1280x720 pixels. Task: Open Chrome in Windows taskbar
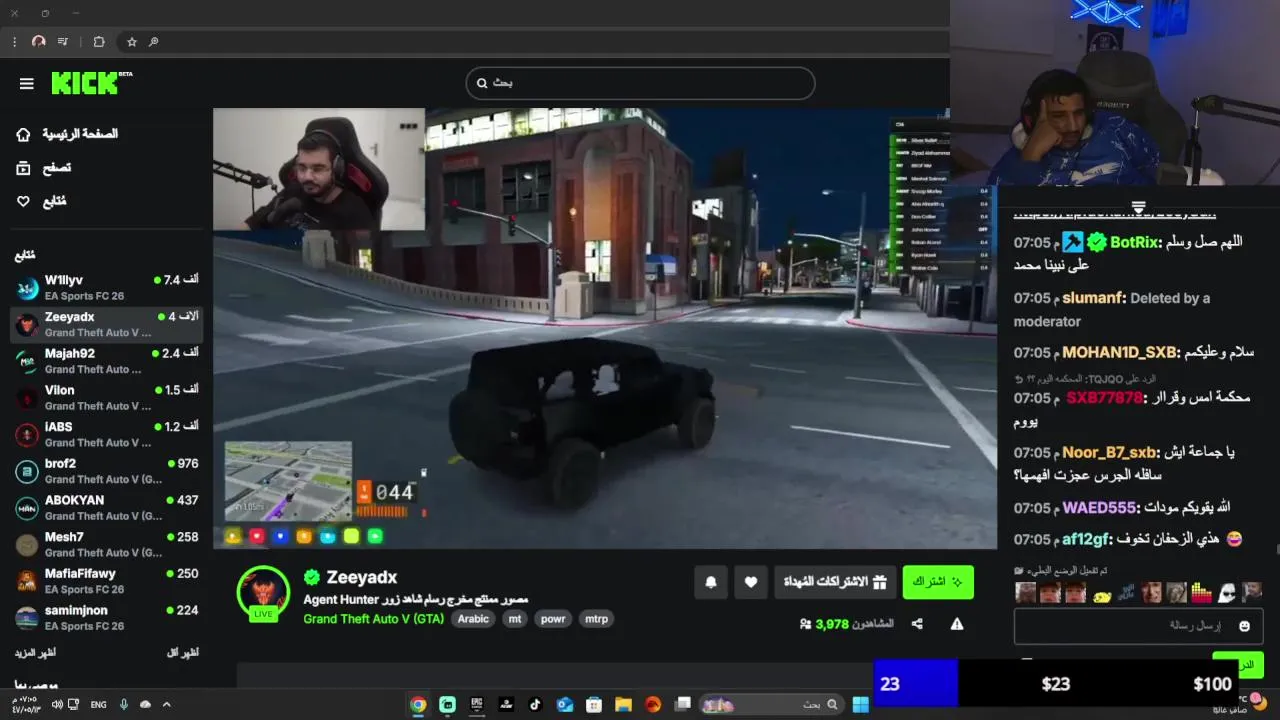point(418,705)
